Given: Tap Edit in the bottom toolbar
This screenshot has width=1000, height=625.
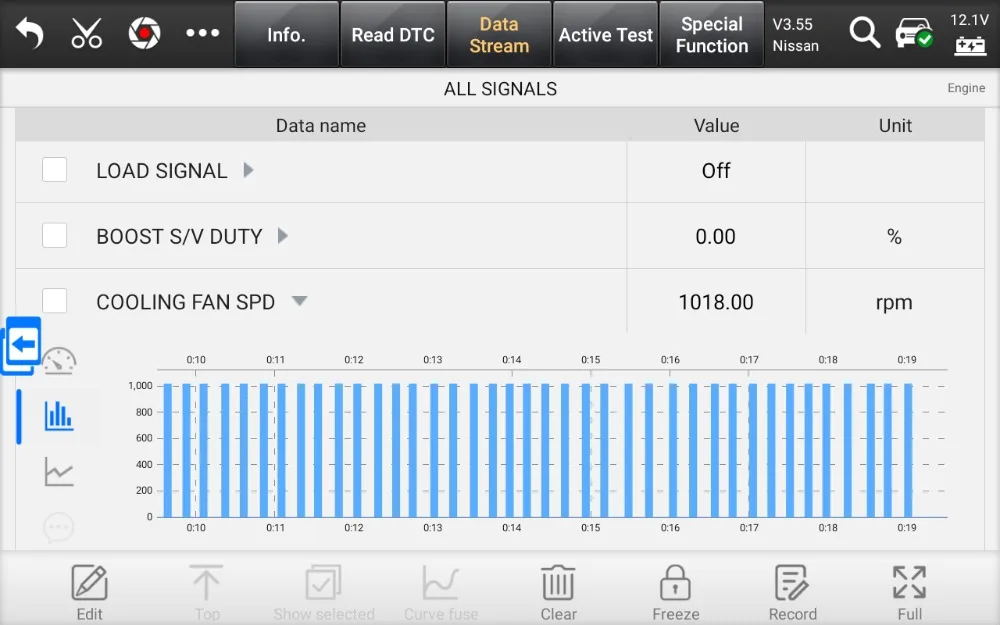Looking at the screenshot, I should tap(89, 592).
